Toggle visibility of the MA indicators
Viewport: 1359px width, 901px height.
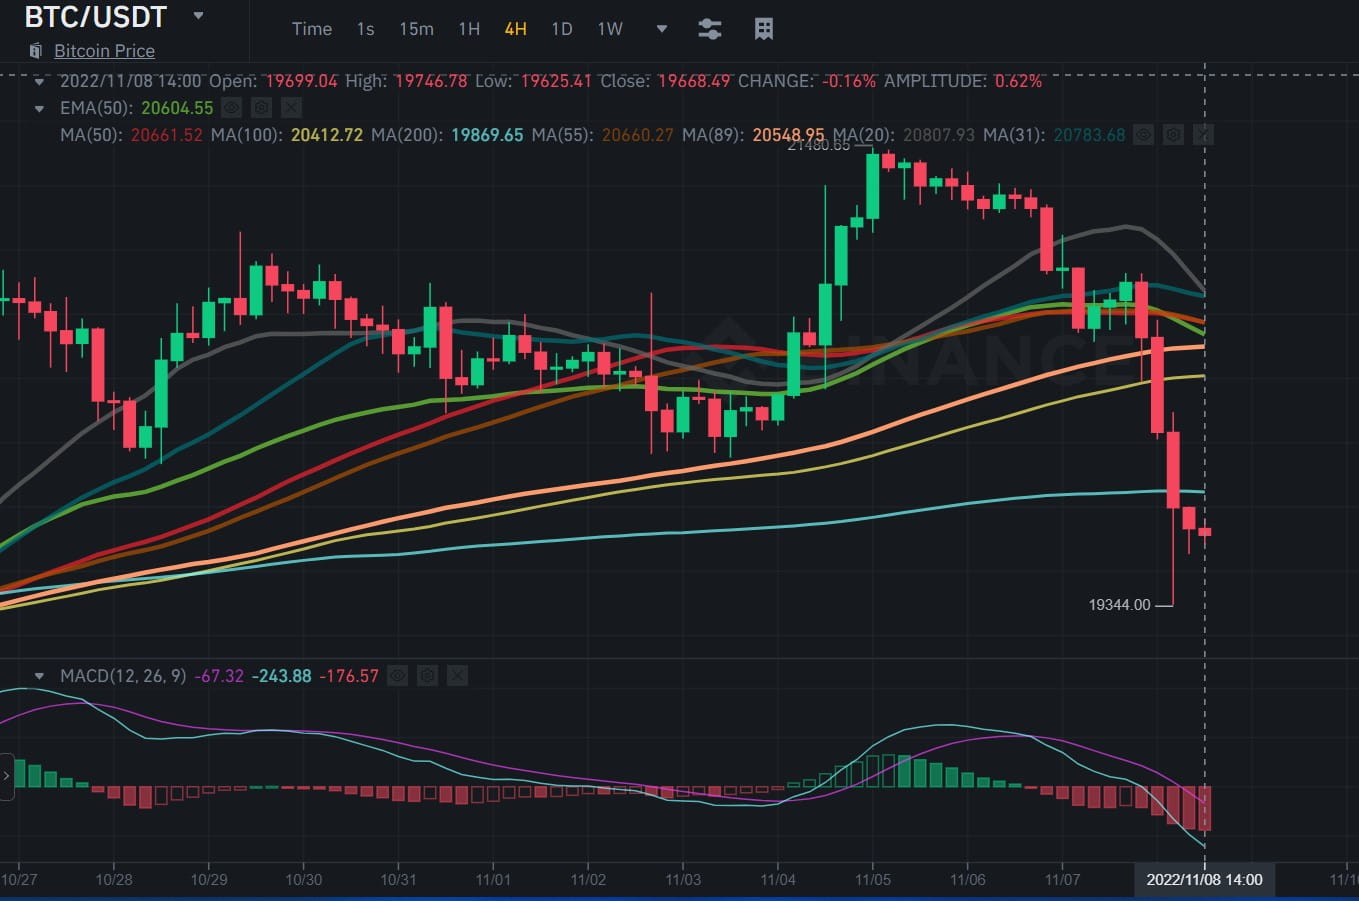coord(1144,134)
